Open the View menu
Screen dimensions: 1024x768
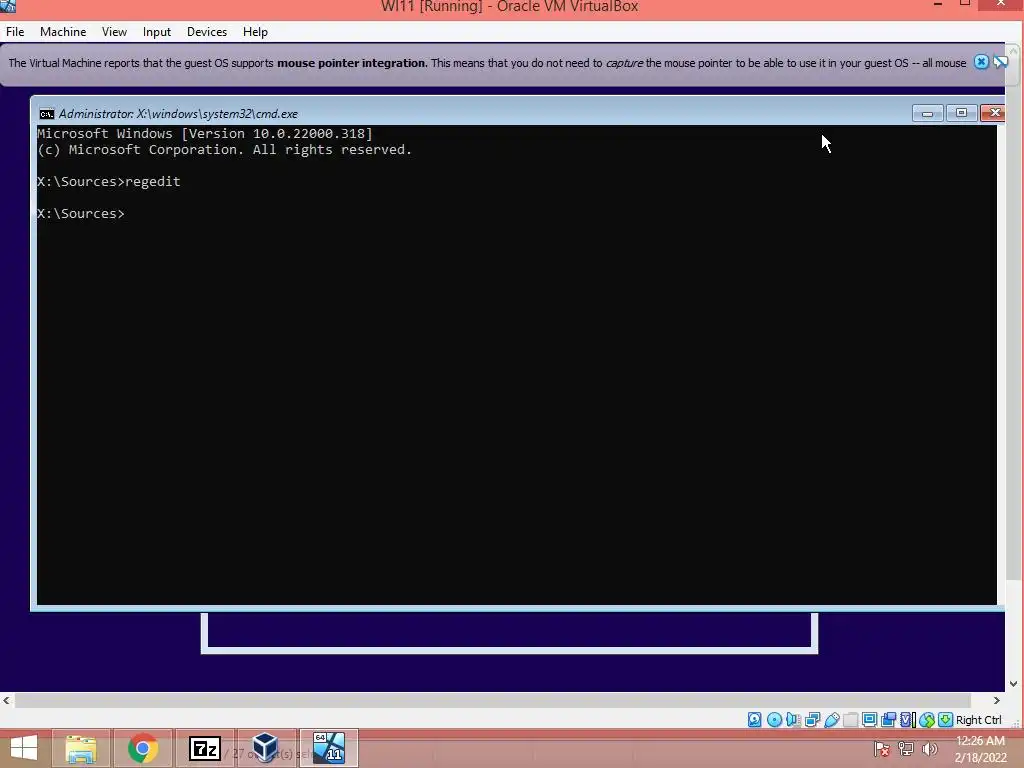(x=114, y=32)
